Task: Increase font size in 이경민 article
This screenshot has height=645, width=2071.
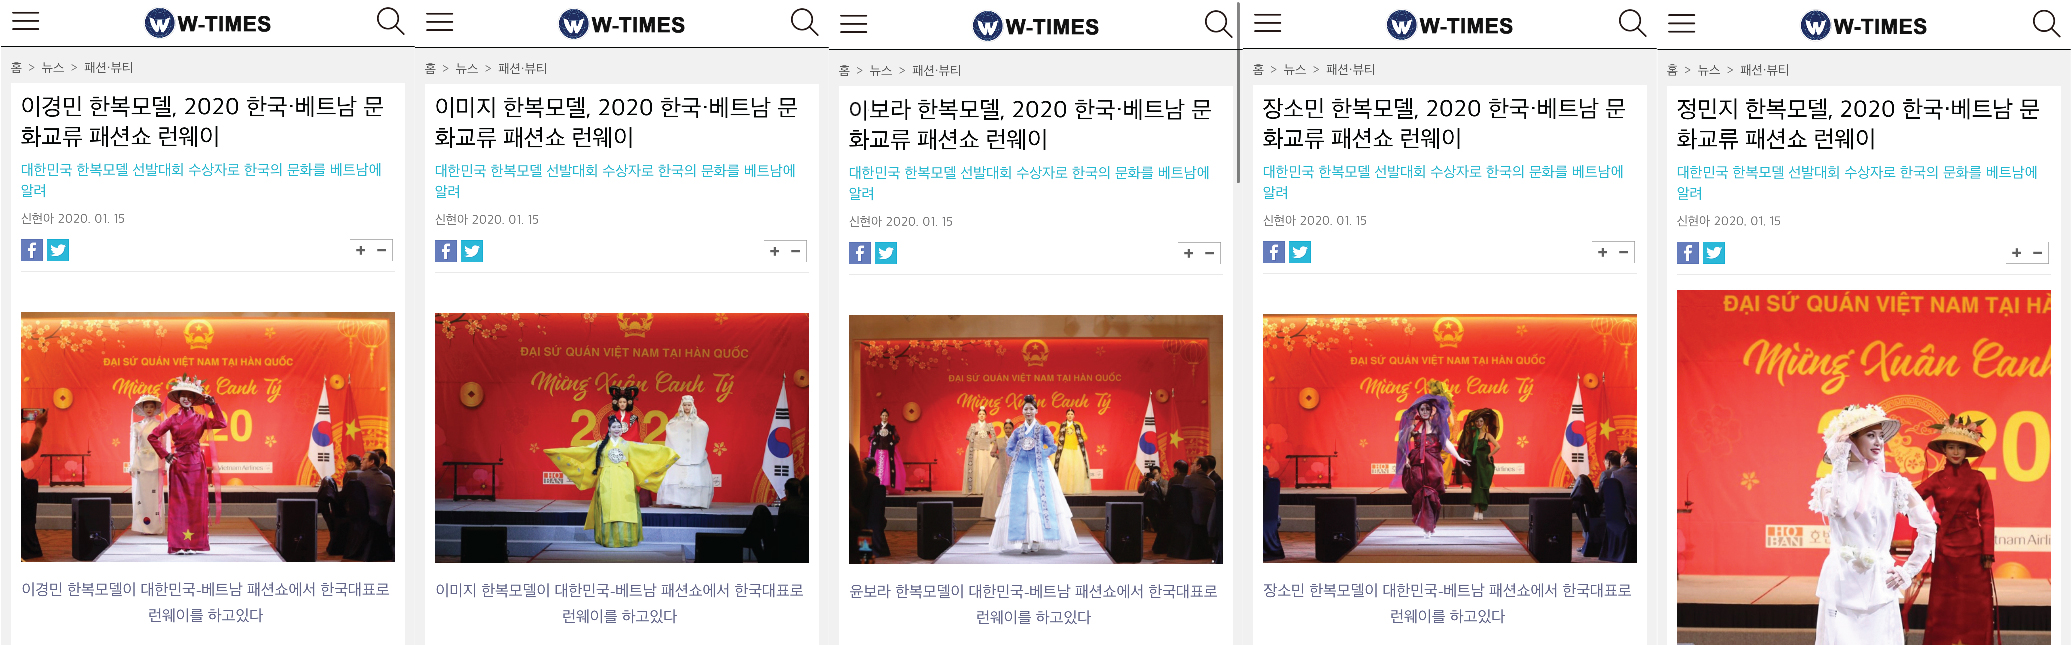Action: 360,250
